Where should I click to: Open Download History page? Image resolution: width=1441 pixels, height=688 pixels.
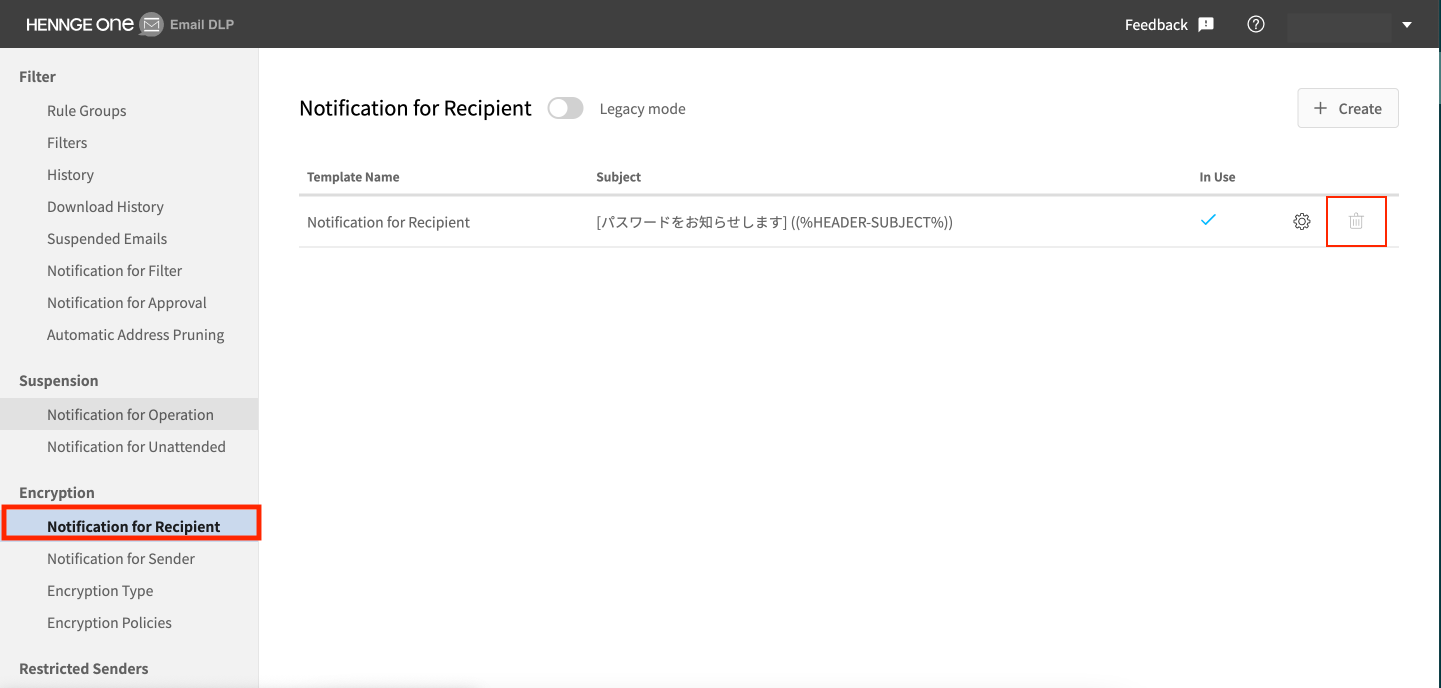[105, 206]
